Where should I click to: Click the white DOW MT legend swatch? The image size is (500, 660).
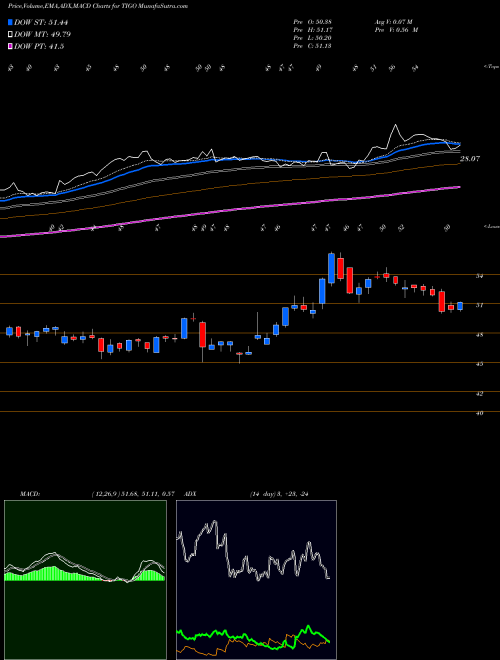[11, 35]
